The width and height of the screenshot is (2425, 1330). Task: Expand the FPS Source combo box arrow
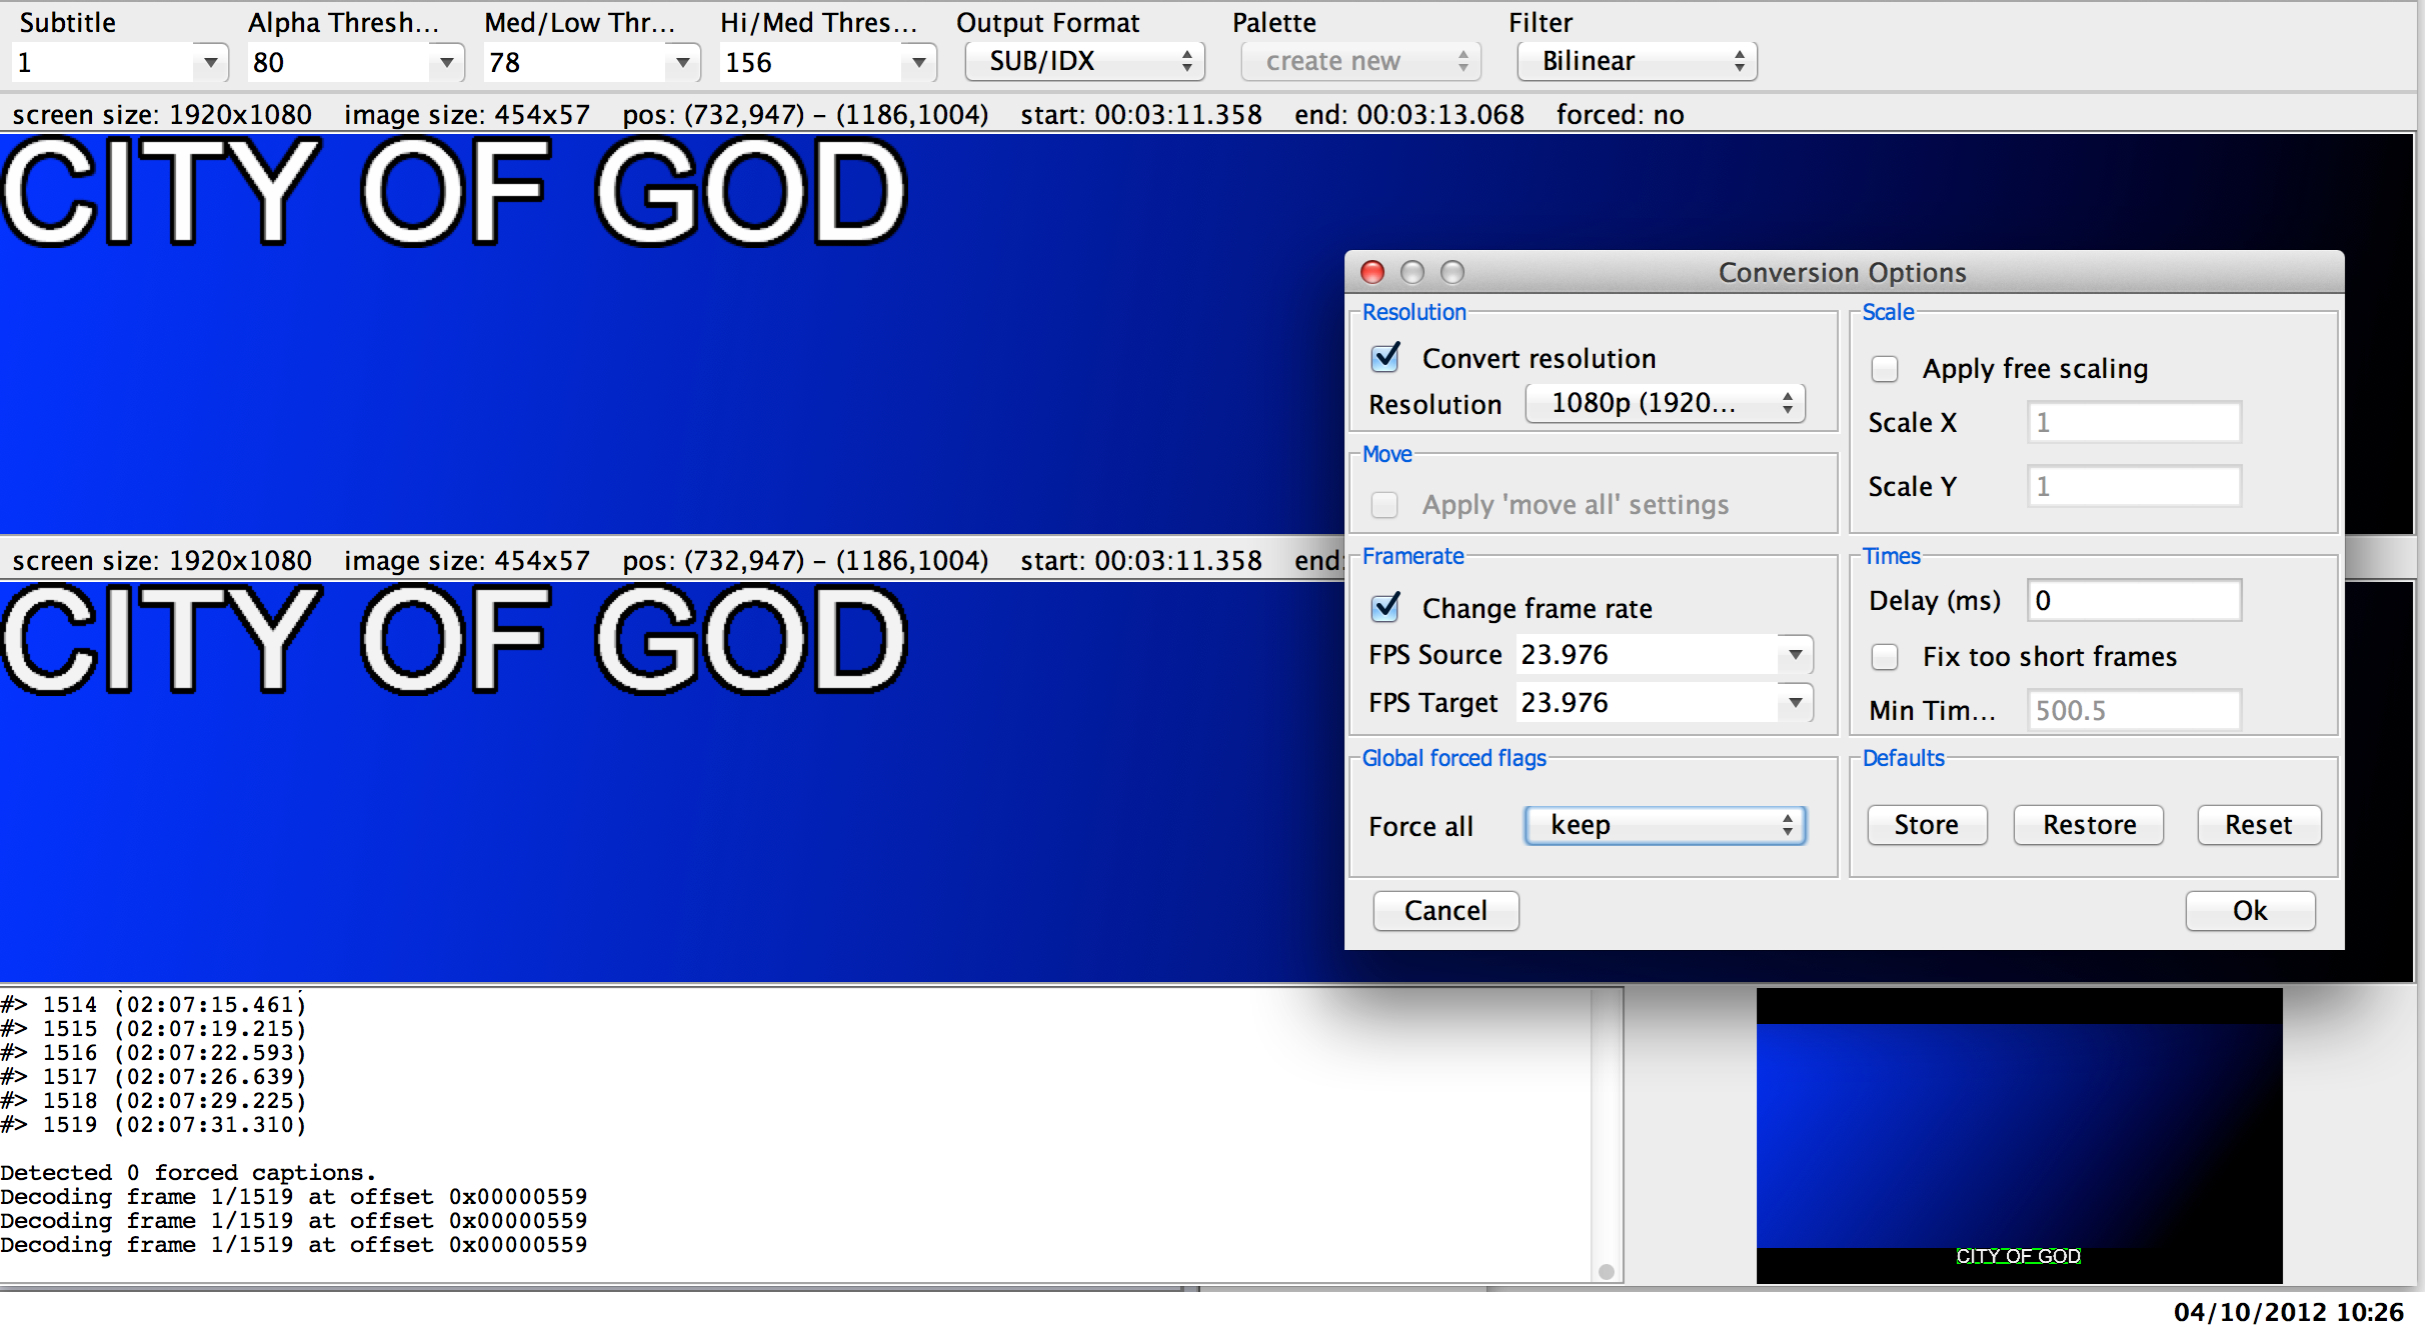1796,655
